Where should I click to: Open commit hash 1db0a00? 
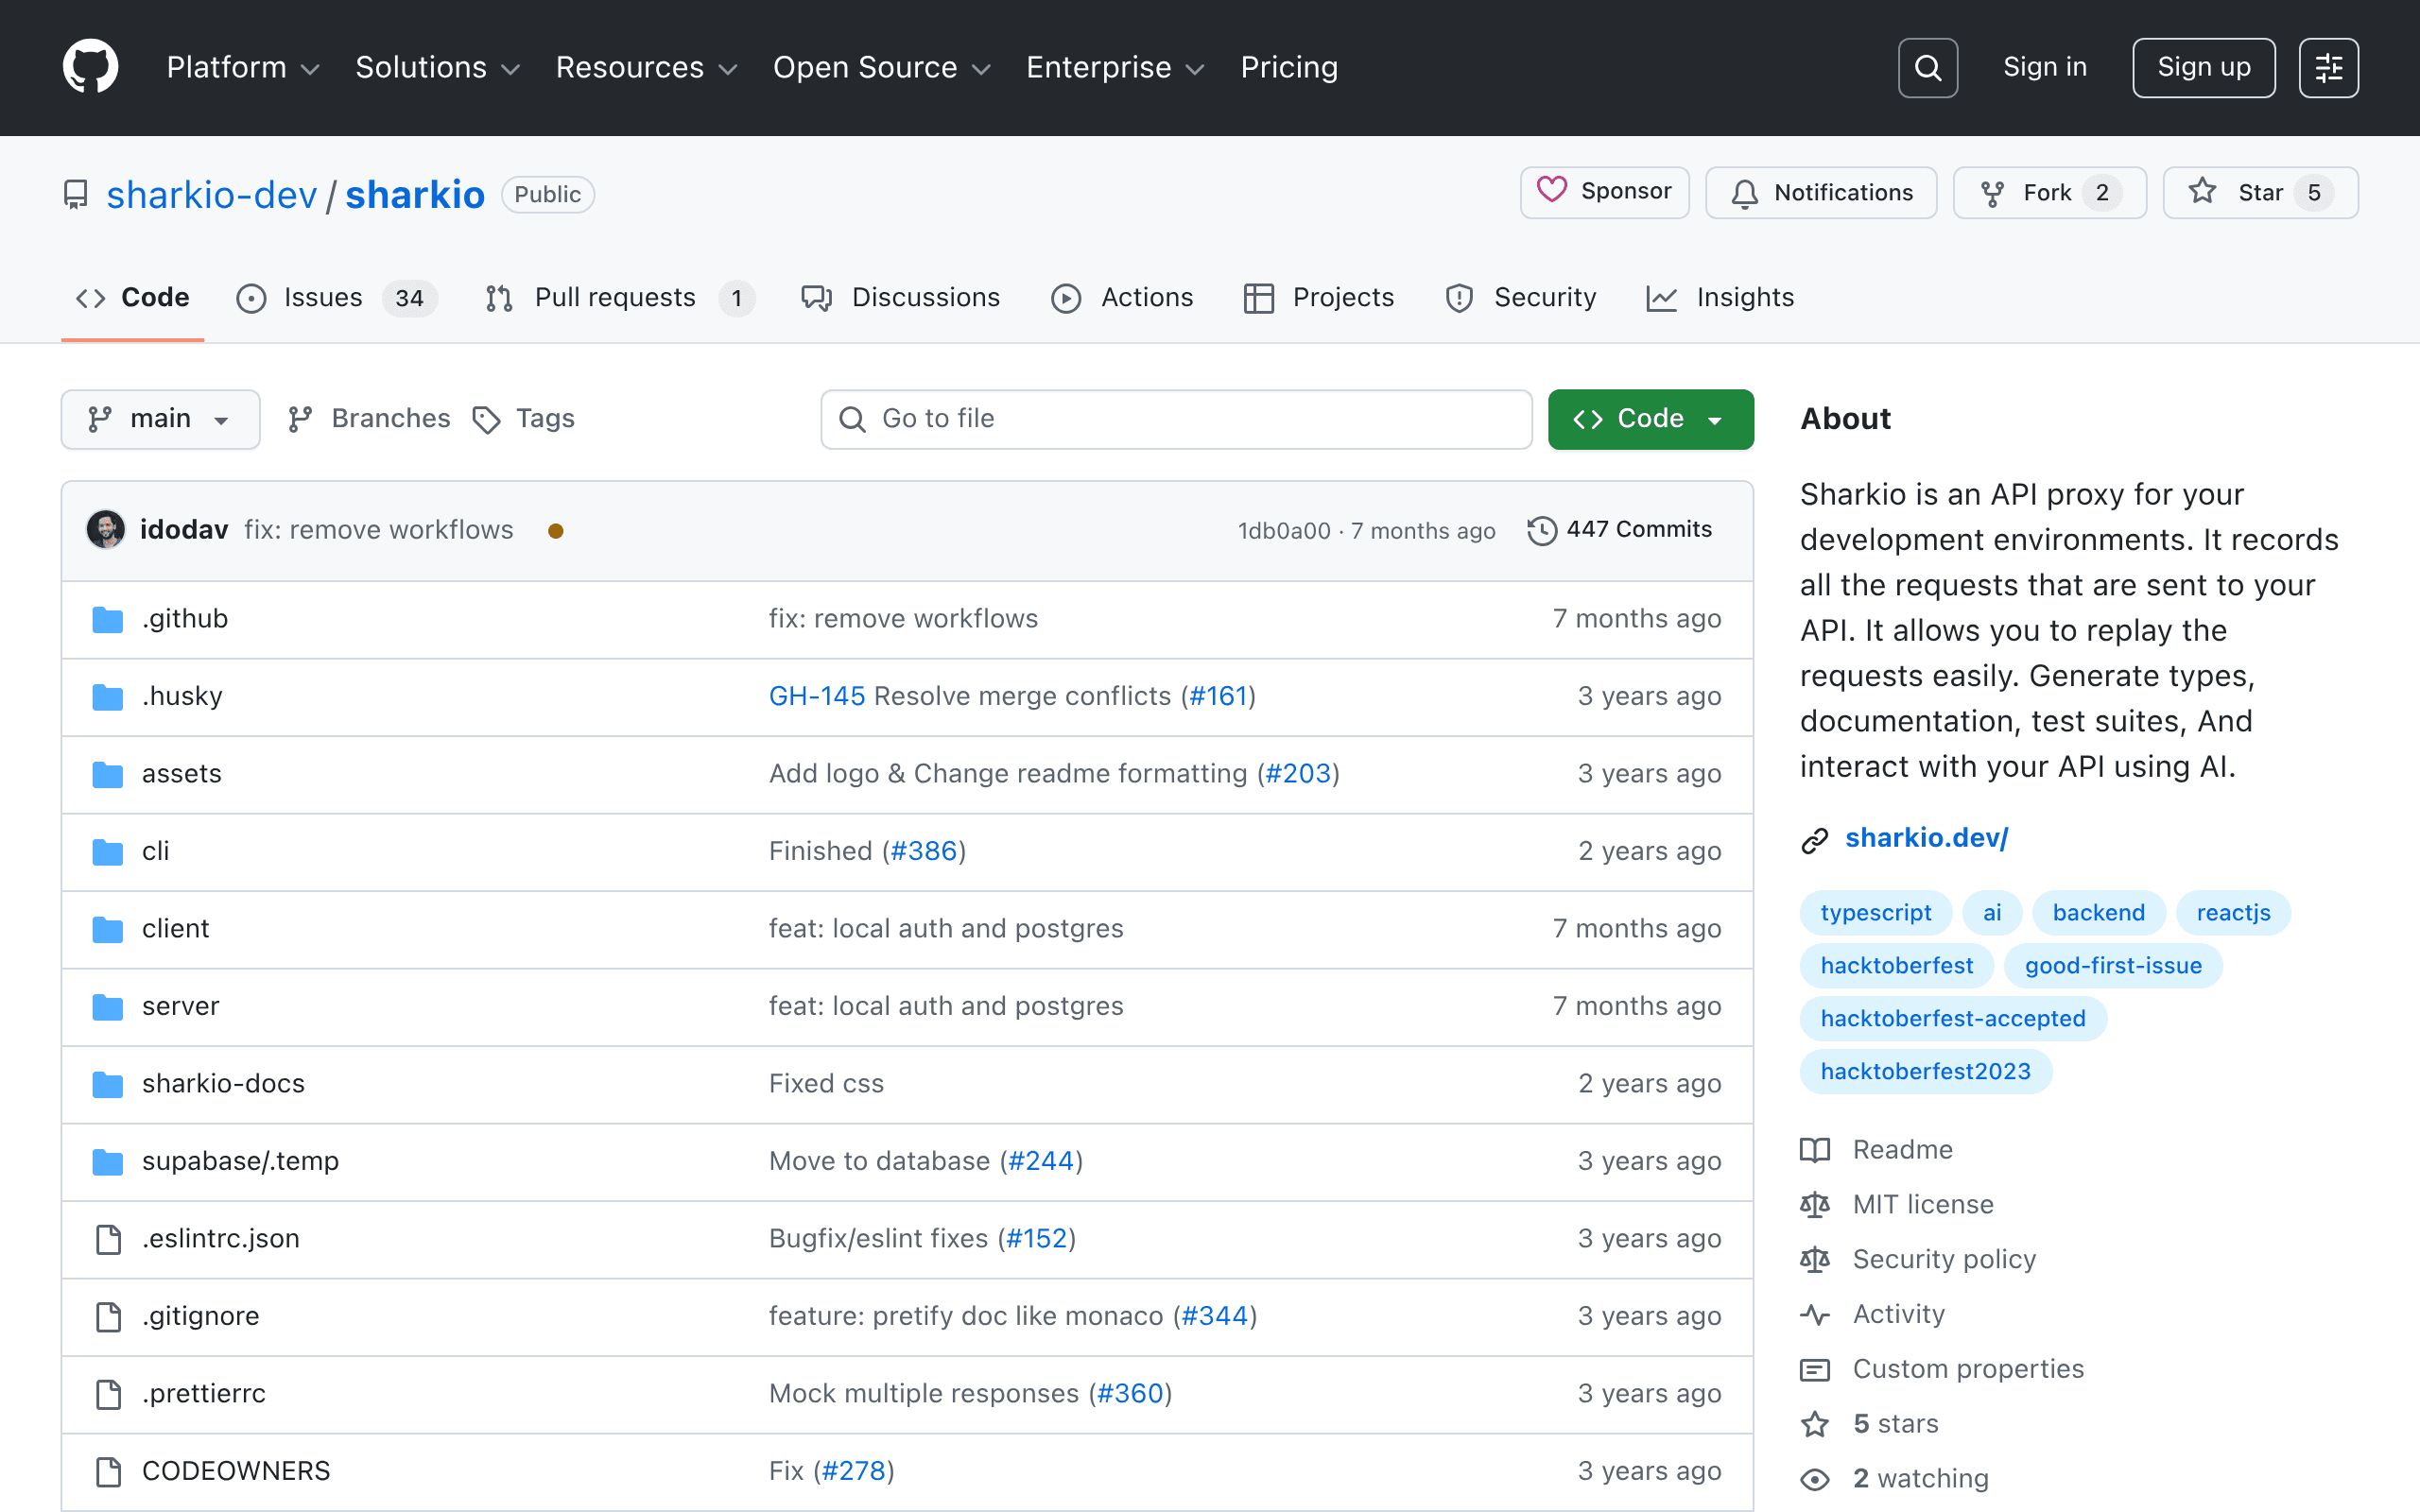pyautogui.click(x=1284, y=531)
